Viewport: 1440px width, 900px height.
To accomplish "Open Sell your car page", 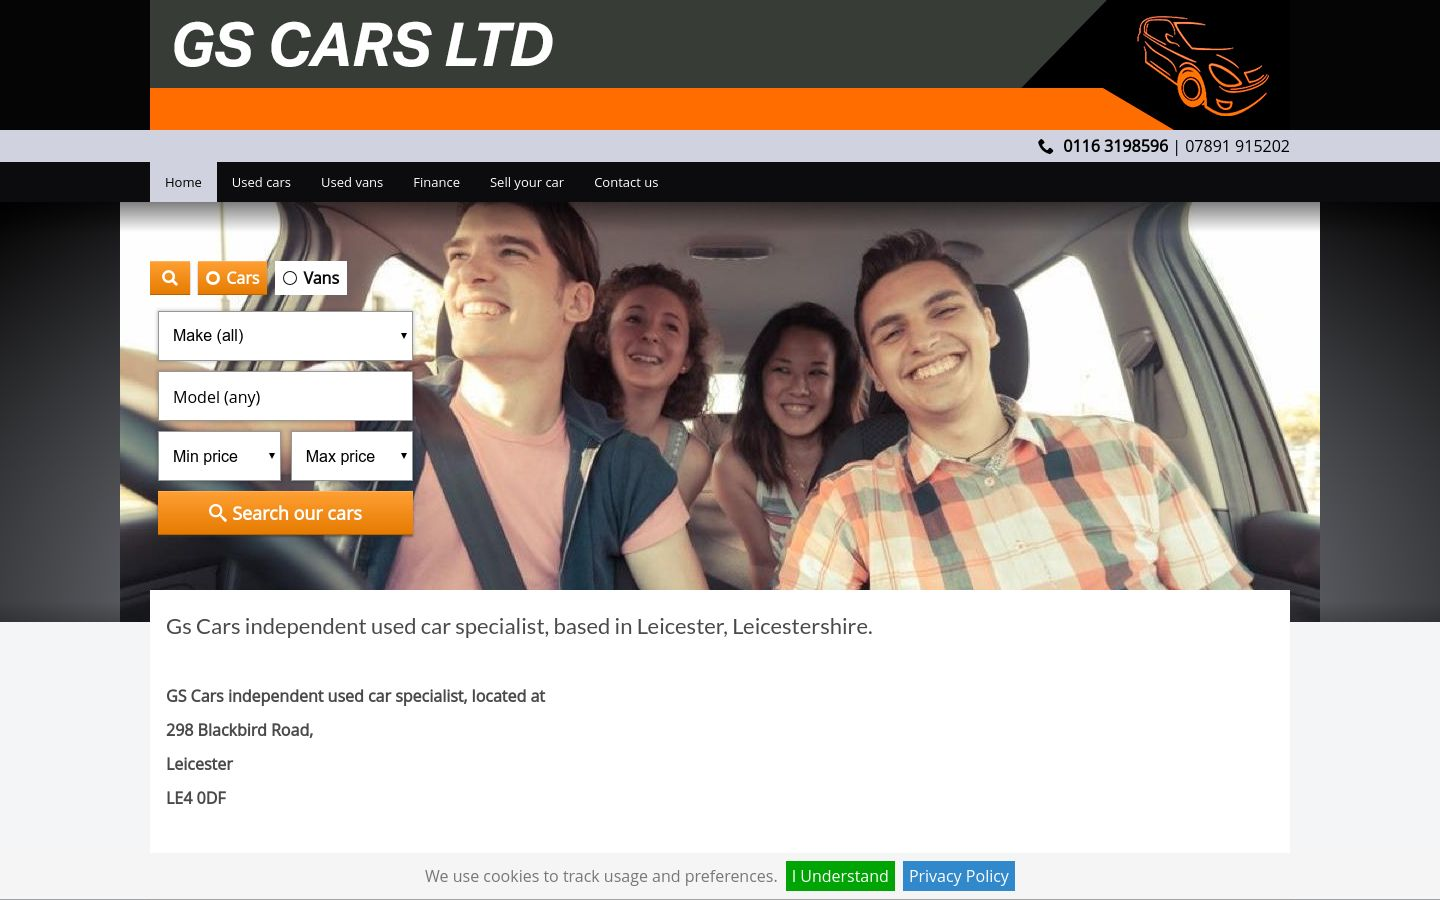I will pos(527,182).
